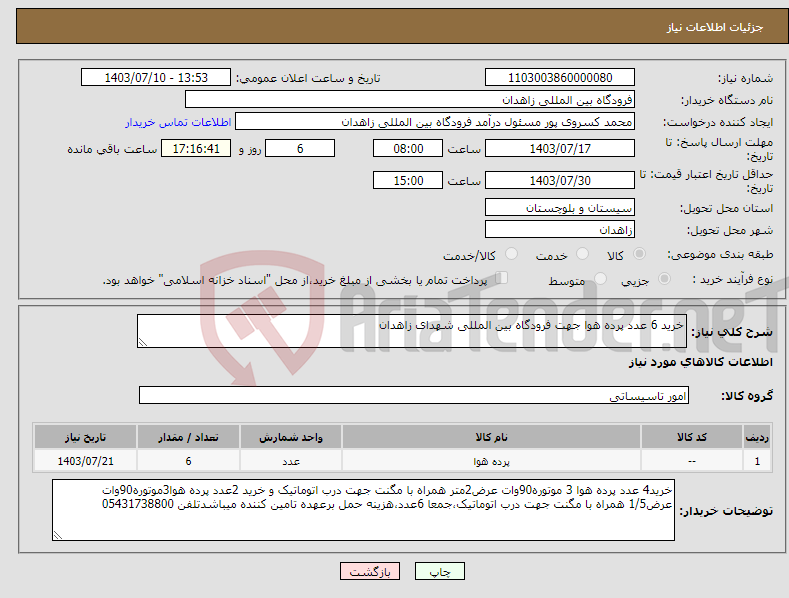Select the خدمت radio button
Viewport: 789px width, 598px height.
(582, 254)
